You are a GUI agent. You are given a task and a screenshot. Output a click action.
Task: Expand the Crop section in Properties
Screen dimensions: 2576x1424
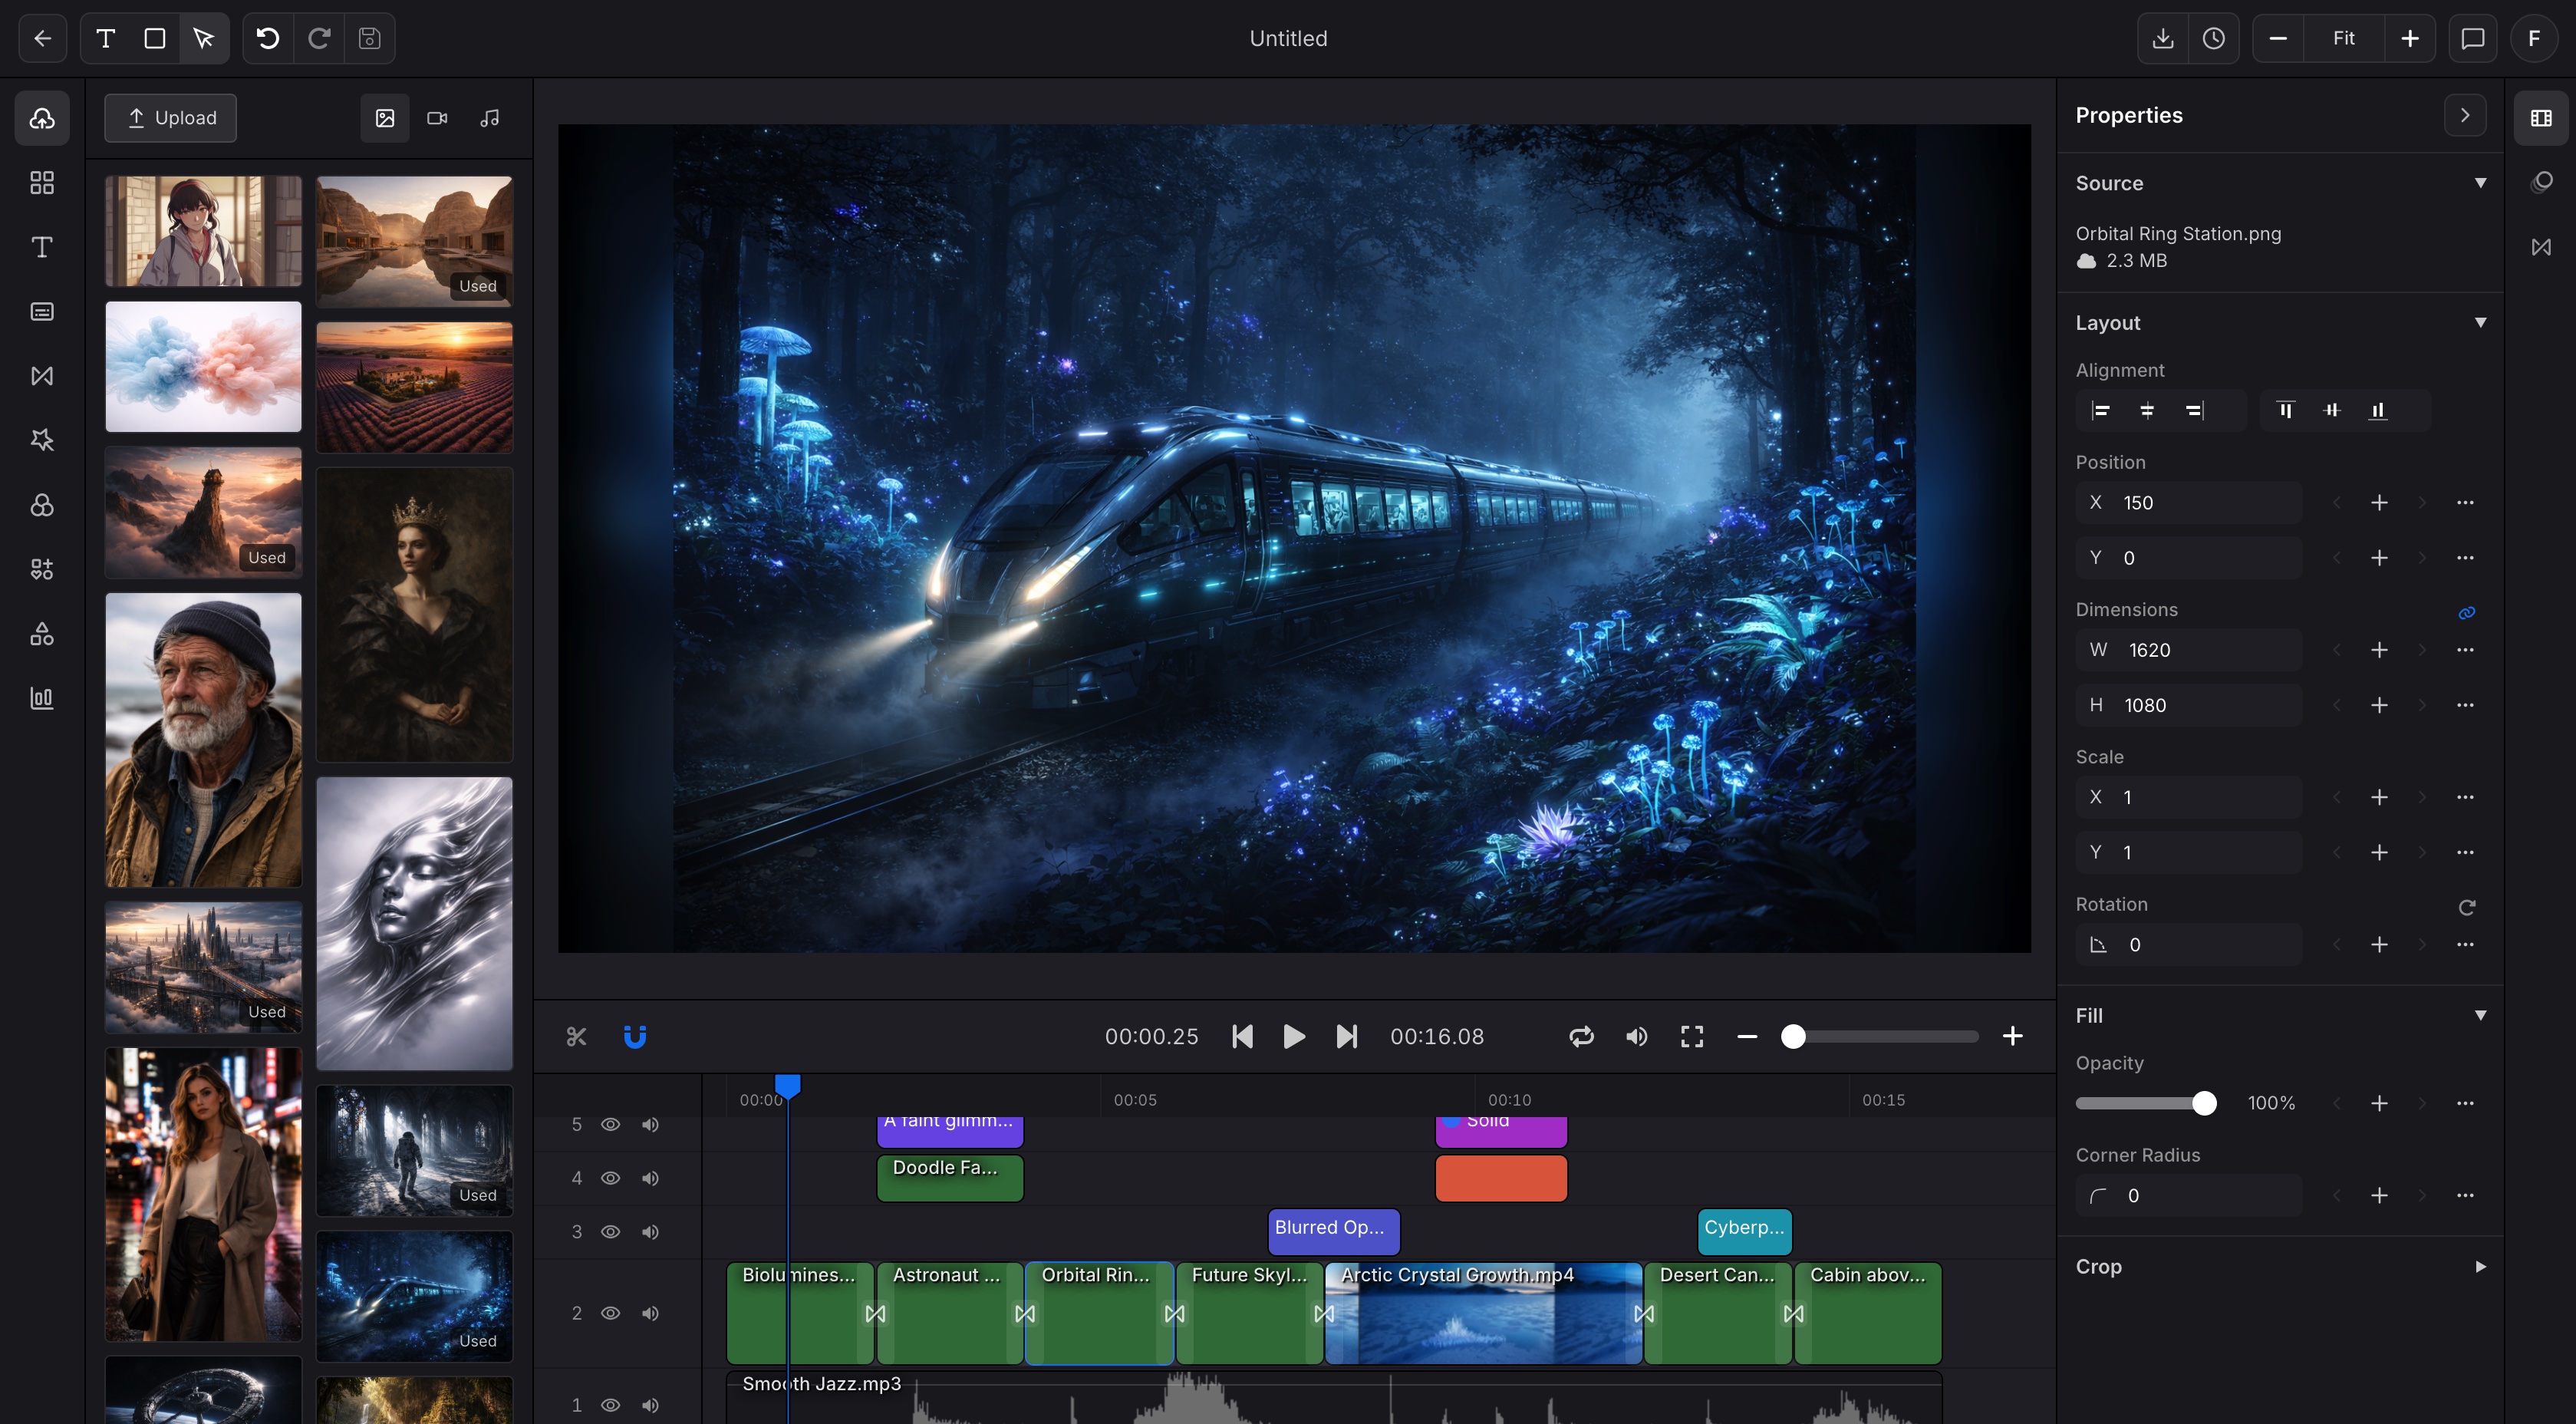coord(2478,1266)
